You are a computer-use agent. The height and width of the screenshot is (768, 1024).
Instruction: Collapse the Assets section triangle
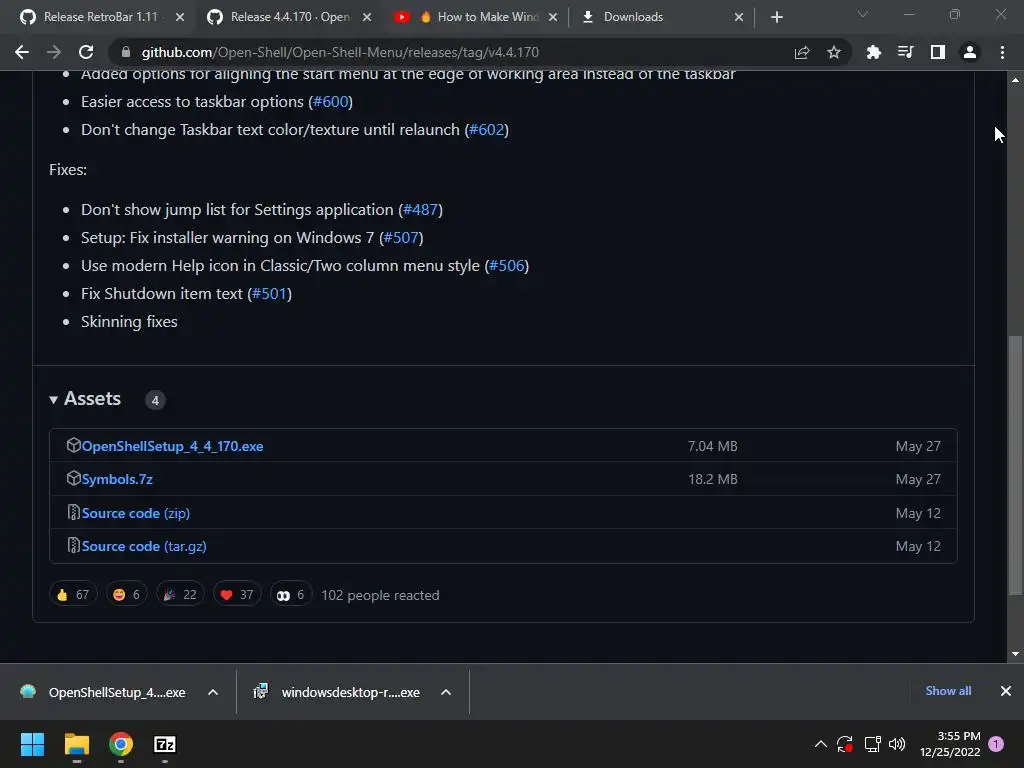[54, 400]
